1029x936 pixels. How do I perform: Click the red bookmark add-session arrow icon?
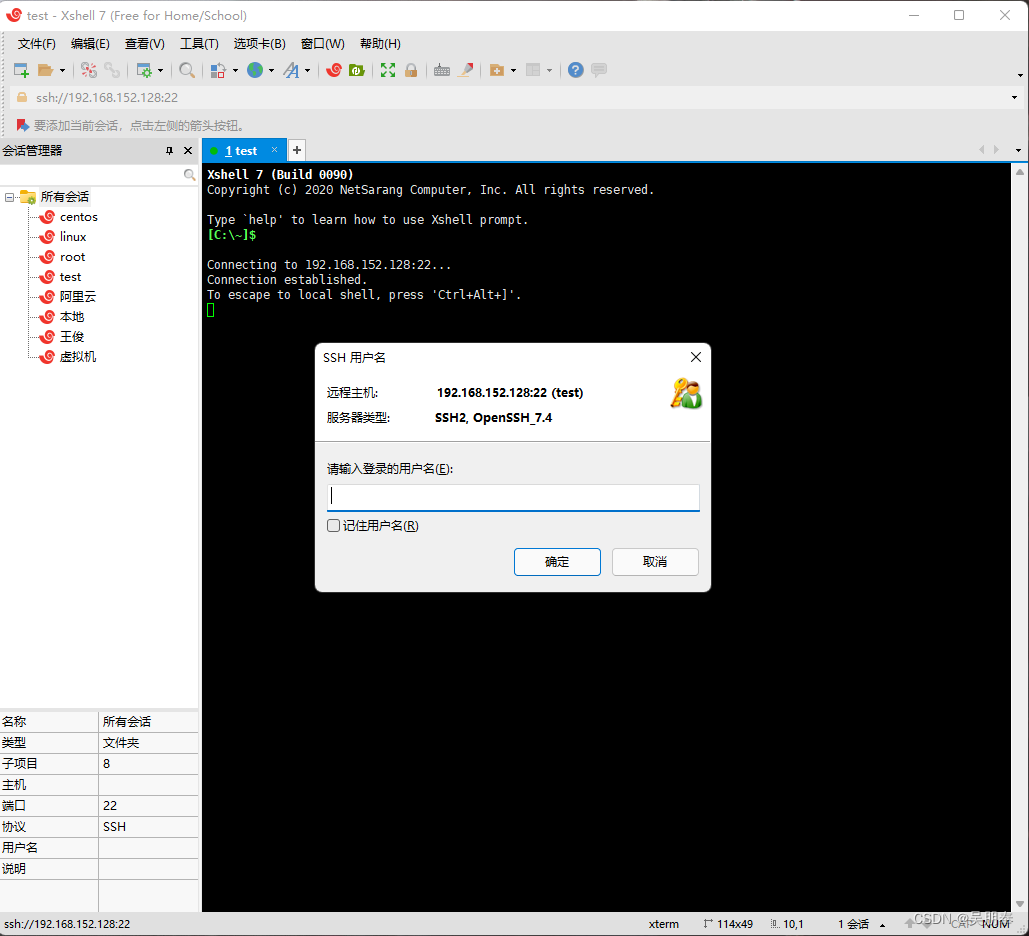22,125
